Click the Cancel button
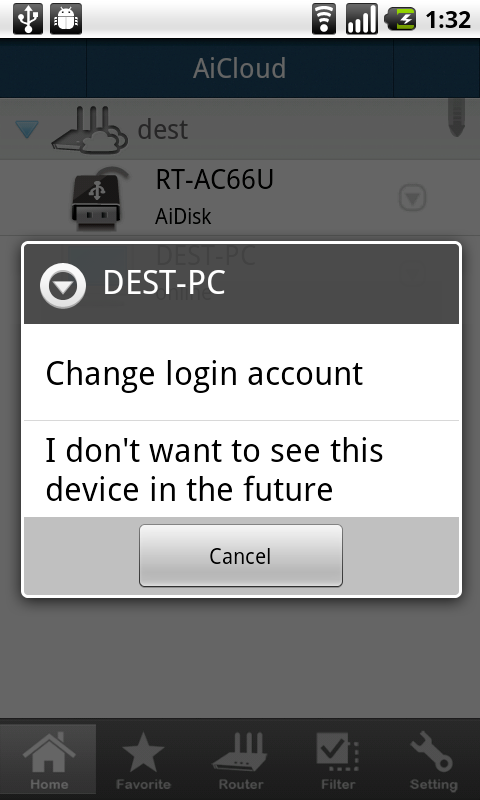The height and width of the screenshot is (800, 480). [x=241, y=556]
